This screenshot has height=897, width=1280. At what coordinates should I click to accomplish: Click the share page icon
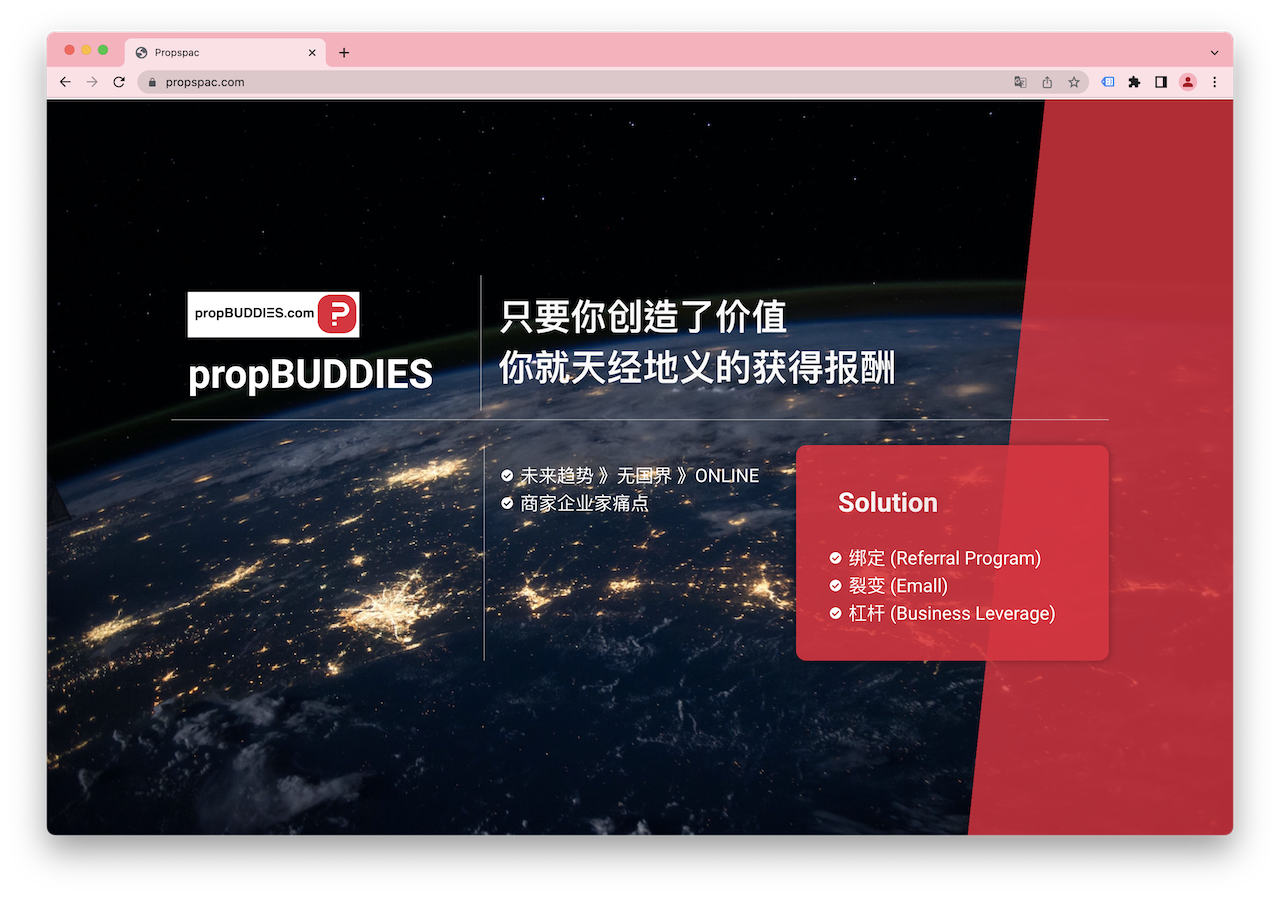click(x=1047, y=82)
